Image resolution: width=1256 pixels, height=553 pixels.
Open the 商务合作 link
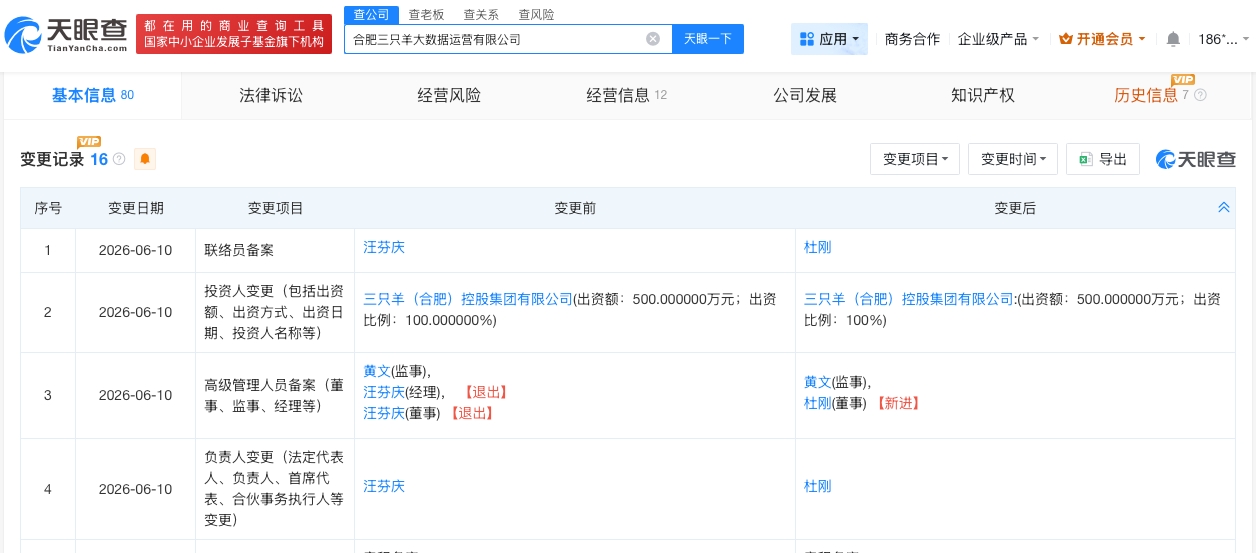tap(912, 39)
